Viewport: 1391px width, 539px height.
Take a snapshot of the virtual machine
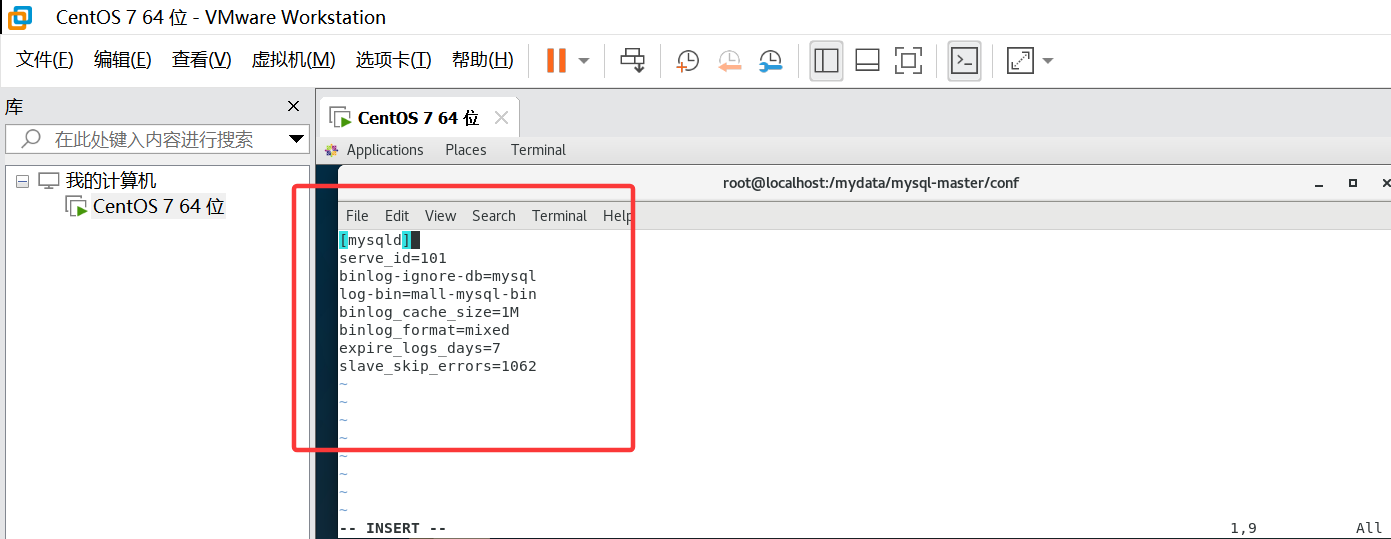(x=688, y=61)
